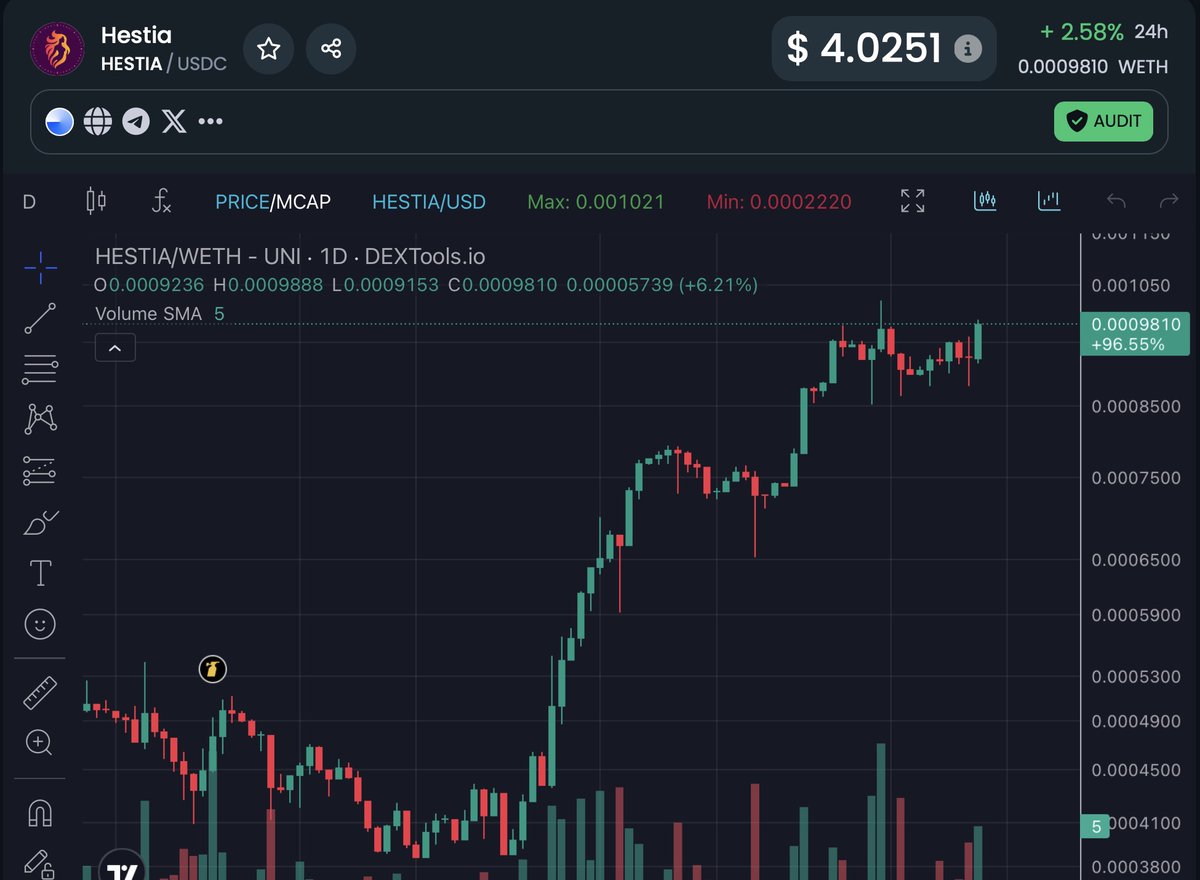
Task: Click the Volume SMA indicator label
Action: coord(148,314)
